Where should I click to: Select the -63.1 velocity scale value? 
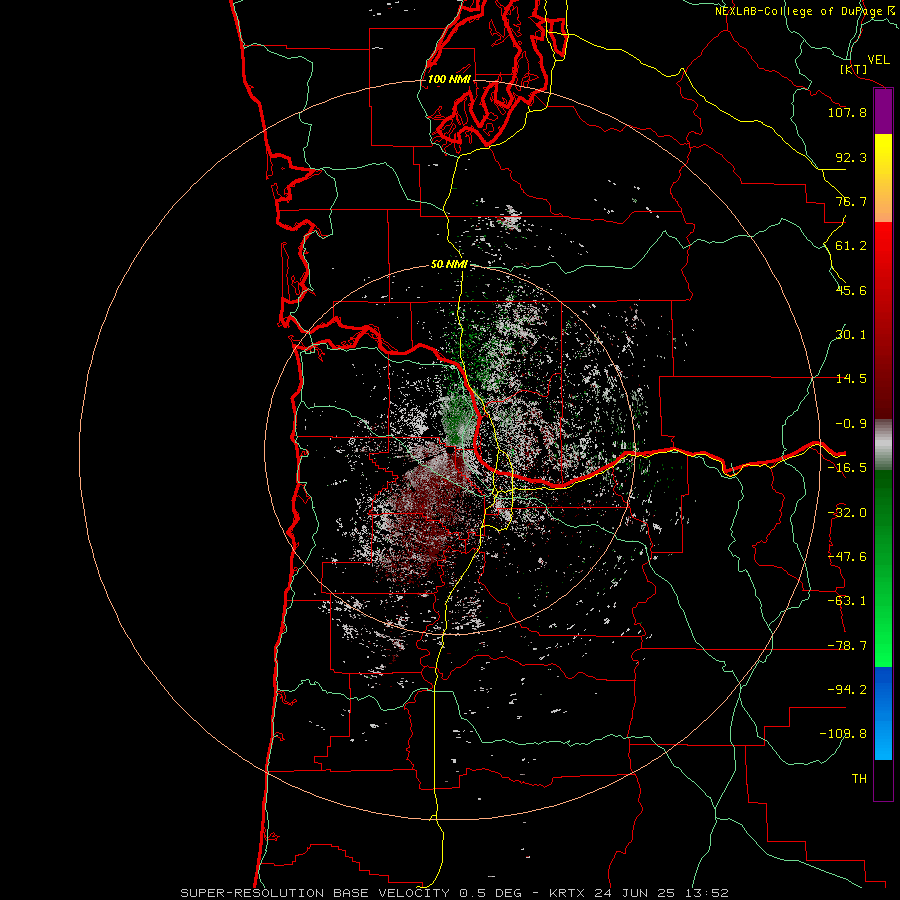point(847,602)
